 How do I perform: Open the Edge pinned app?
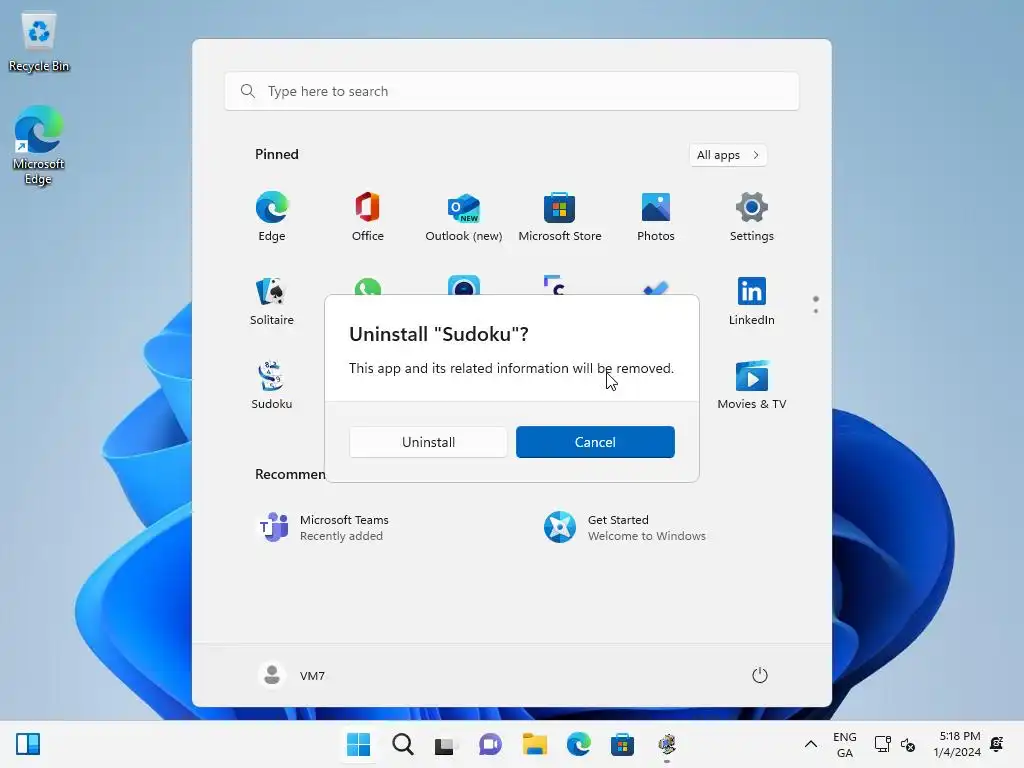pyautogui.click(x=272, y=217)
